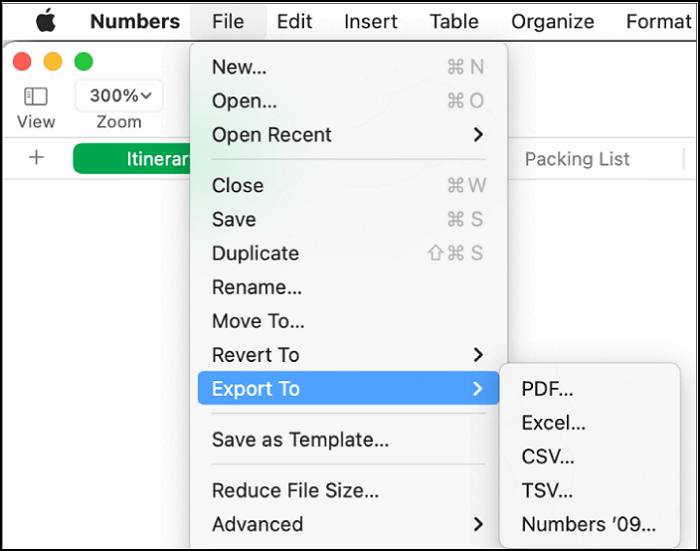This screenshot has height=551, width=700.
Task: Select the CSV export option
Action: (x=548, y=457)
